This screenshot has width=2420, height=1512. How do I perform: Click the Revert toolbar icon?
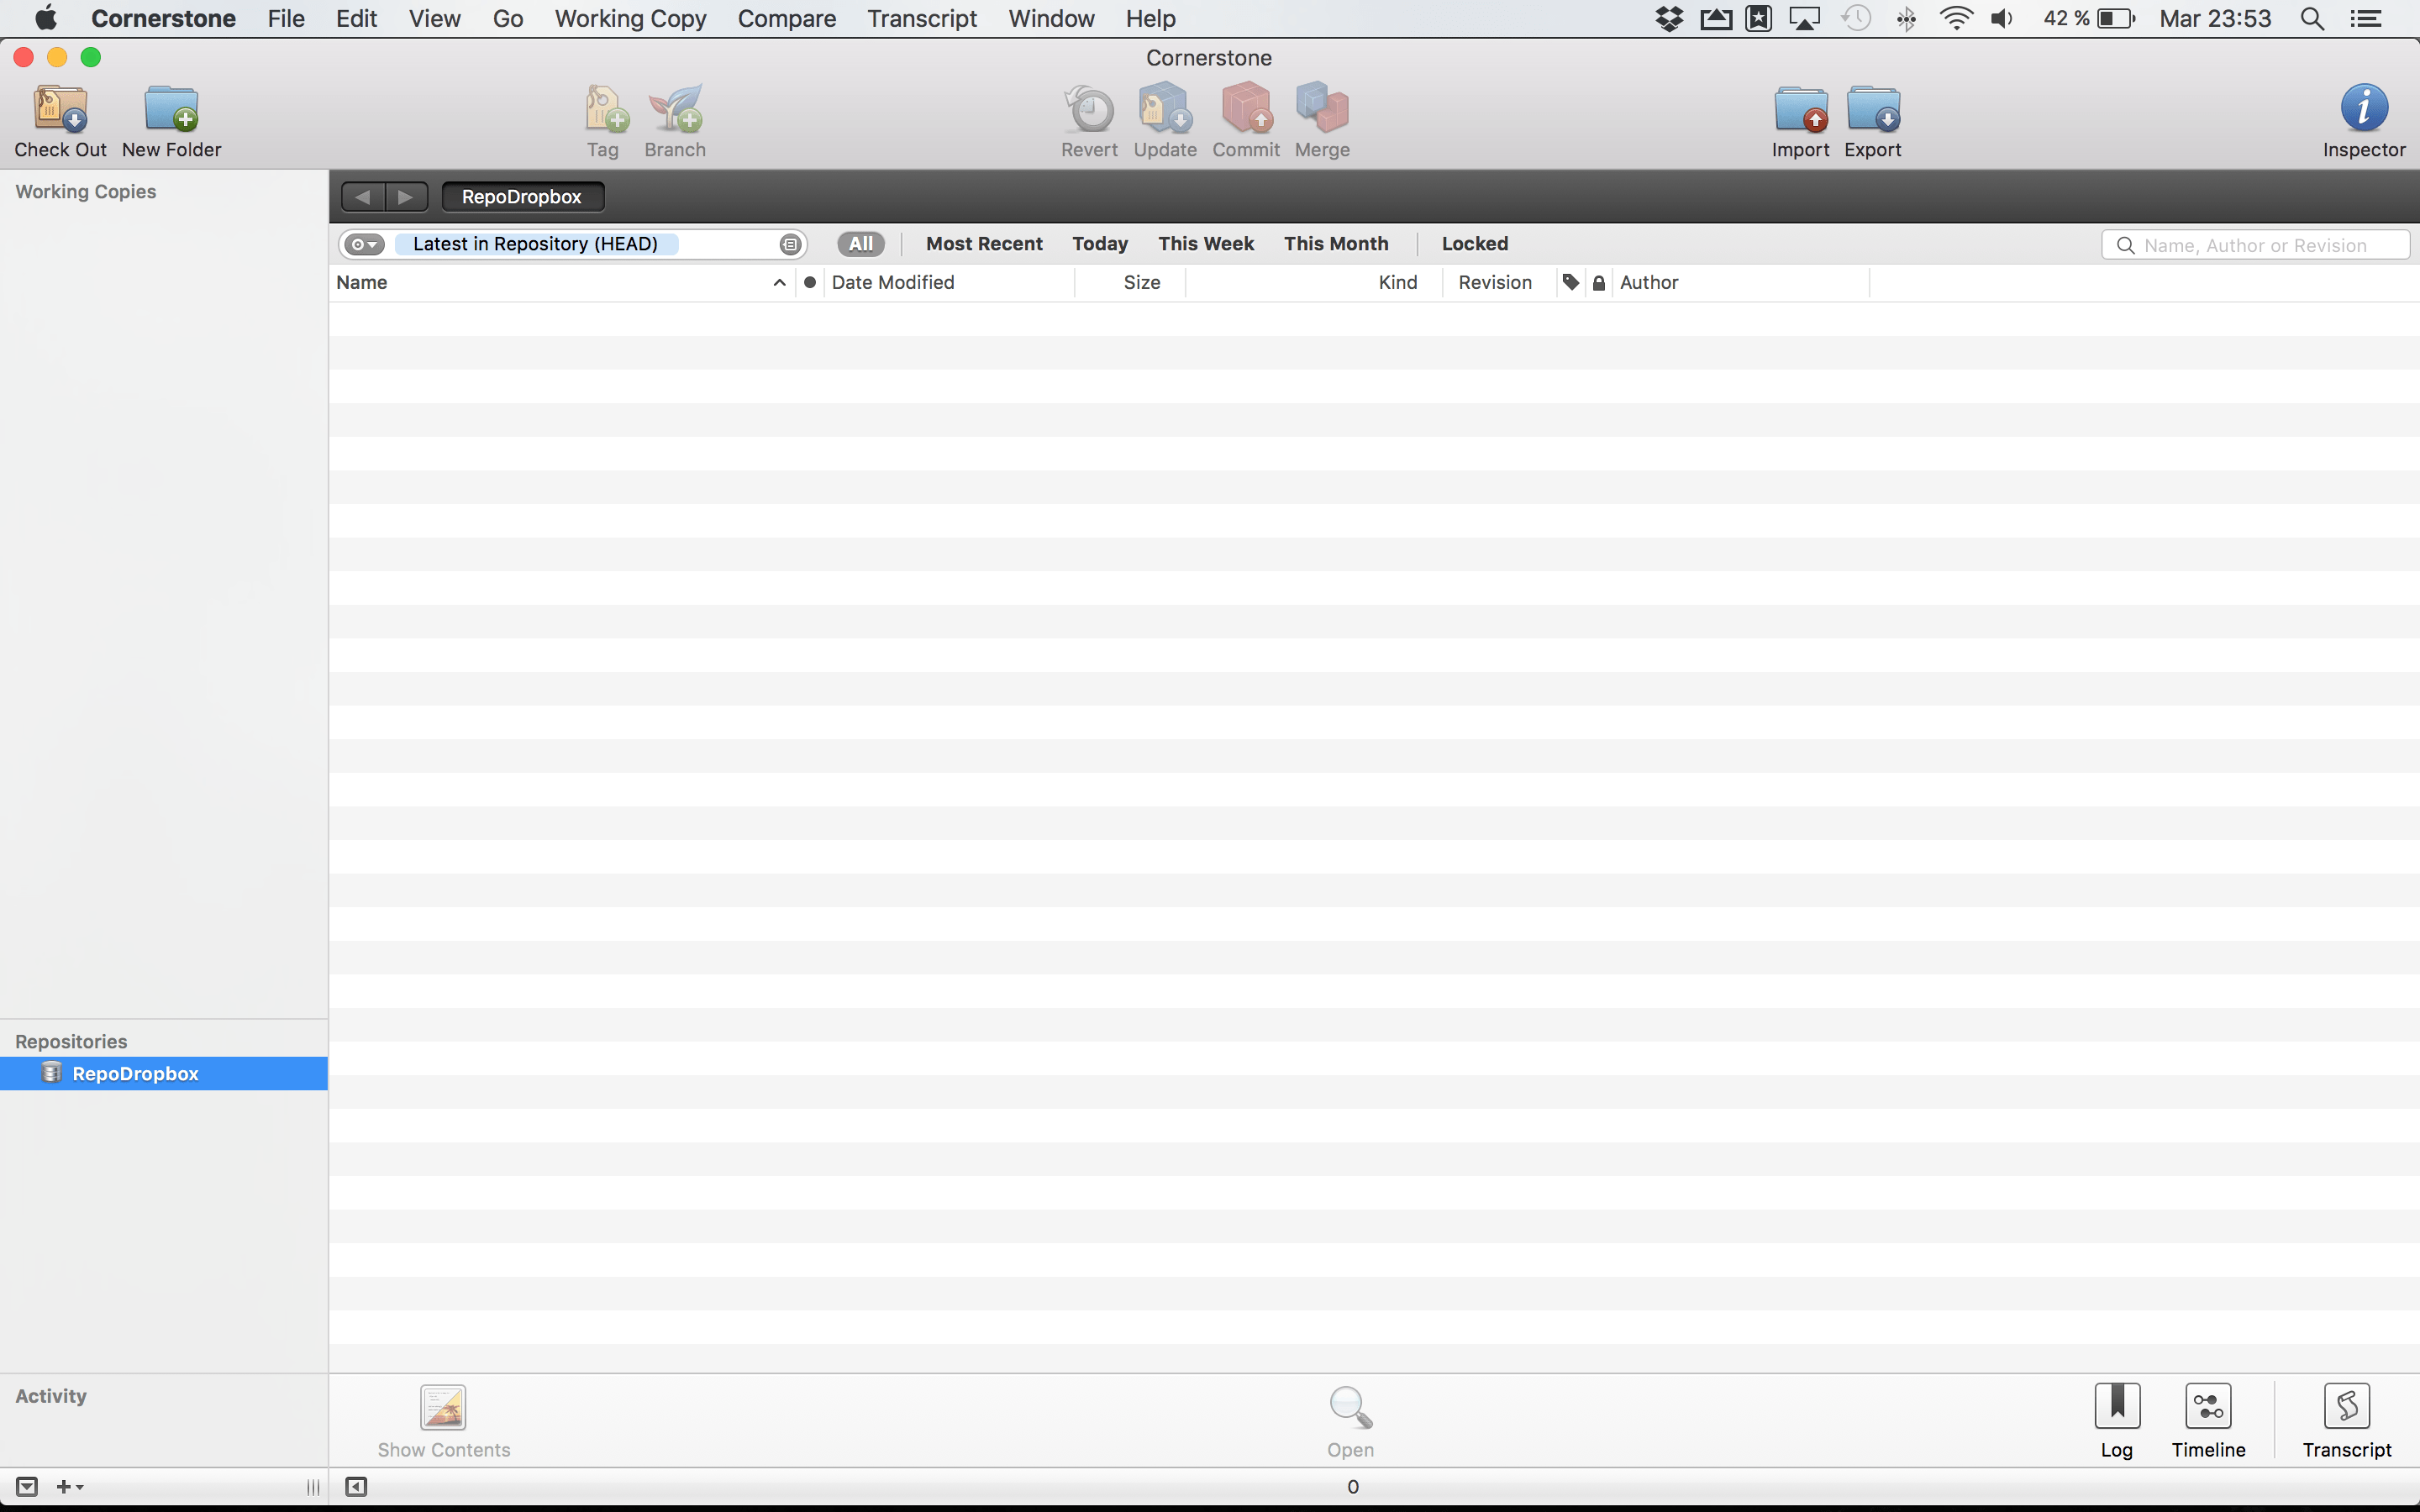coord(1089,109)
